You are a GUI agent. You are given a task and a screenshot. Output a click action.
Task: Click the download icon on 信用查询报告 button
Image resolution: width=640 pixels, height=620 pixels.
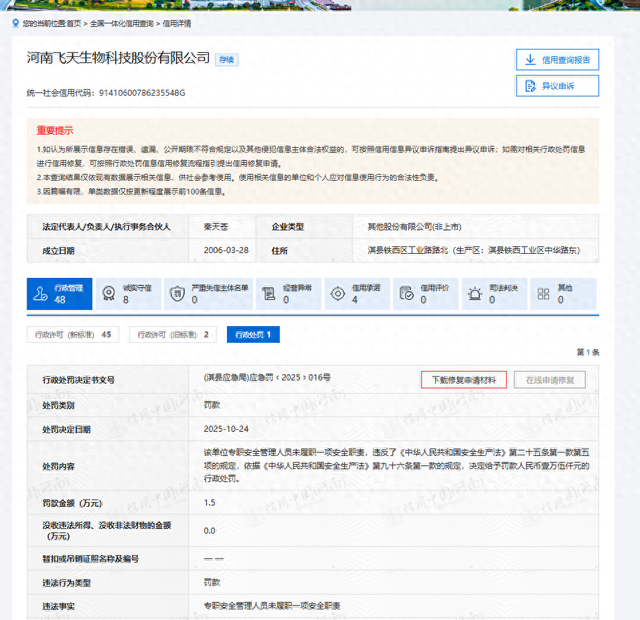pyautogui.click(x=530, y=60)
